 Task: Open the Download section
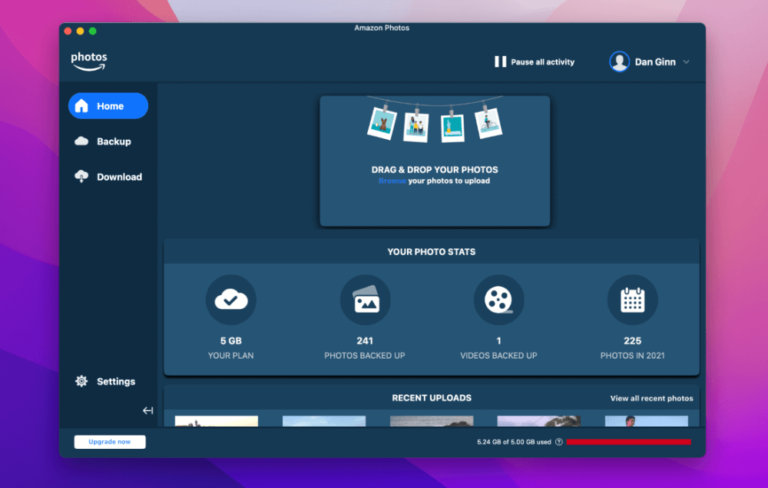click(108, 177)
